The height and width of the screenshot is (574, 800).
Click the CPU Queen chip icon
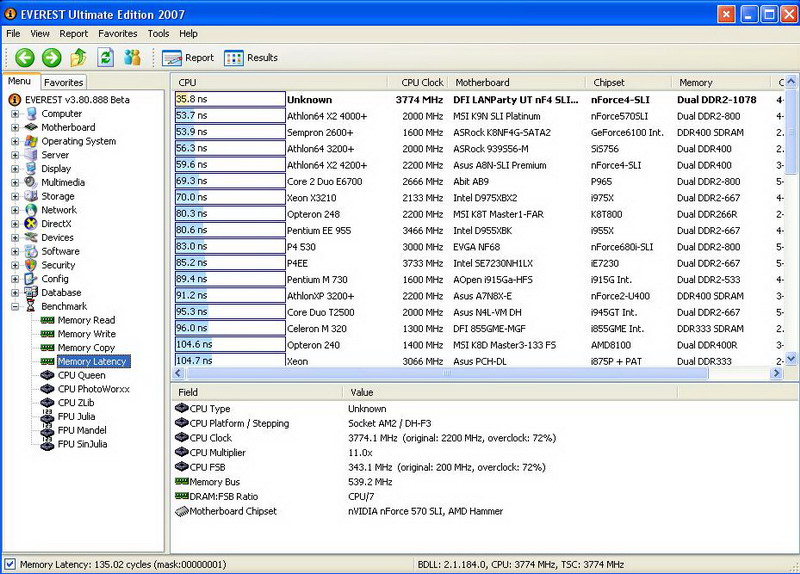(x=47, y=375)
